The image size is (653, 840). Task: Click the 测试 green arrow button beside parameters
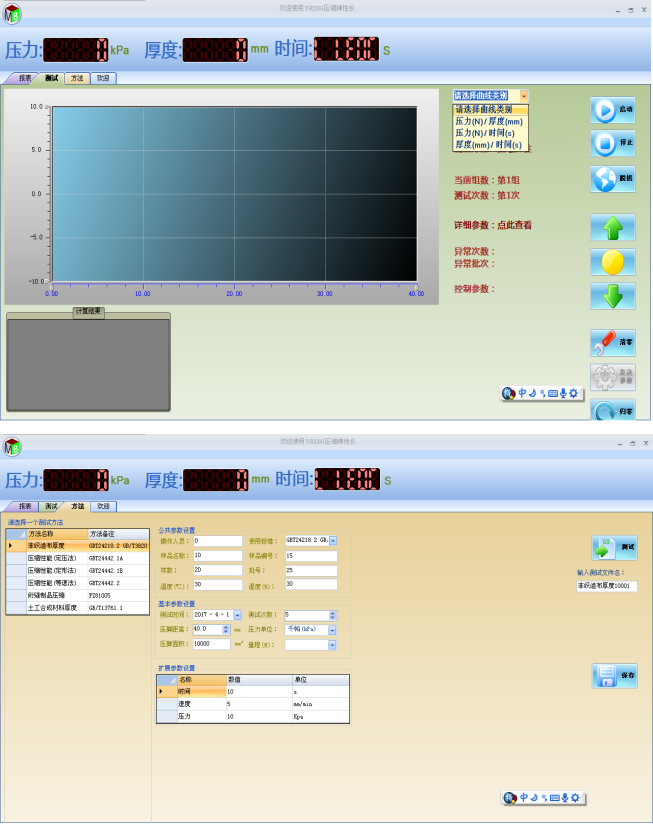[613, 547]
